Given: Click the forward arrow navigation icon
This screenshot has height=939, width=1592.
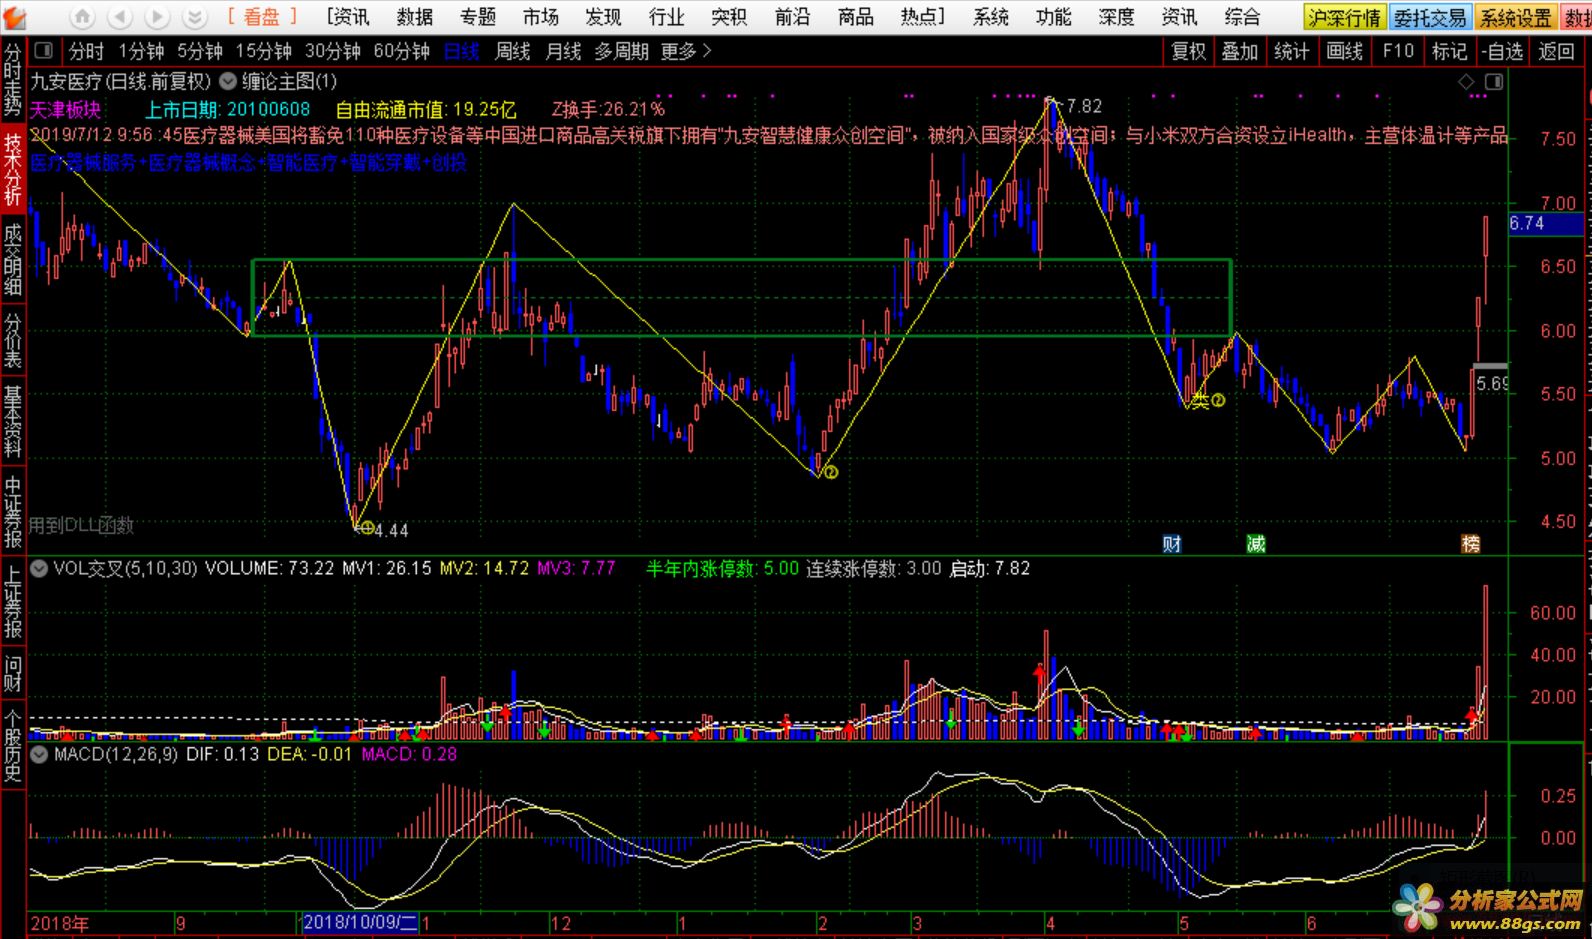Looking at the screenshot, I should coord(157,17).
